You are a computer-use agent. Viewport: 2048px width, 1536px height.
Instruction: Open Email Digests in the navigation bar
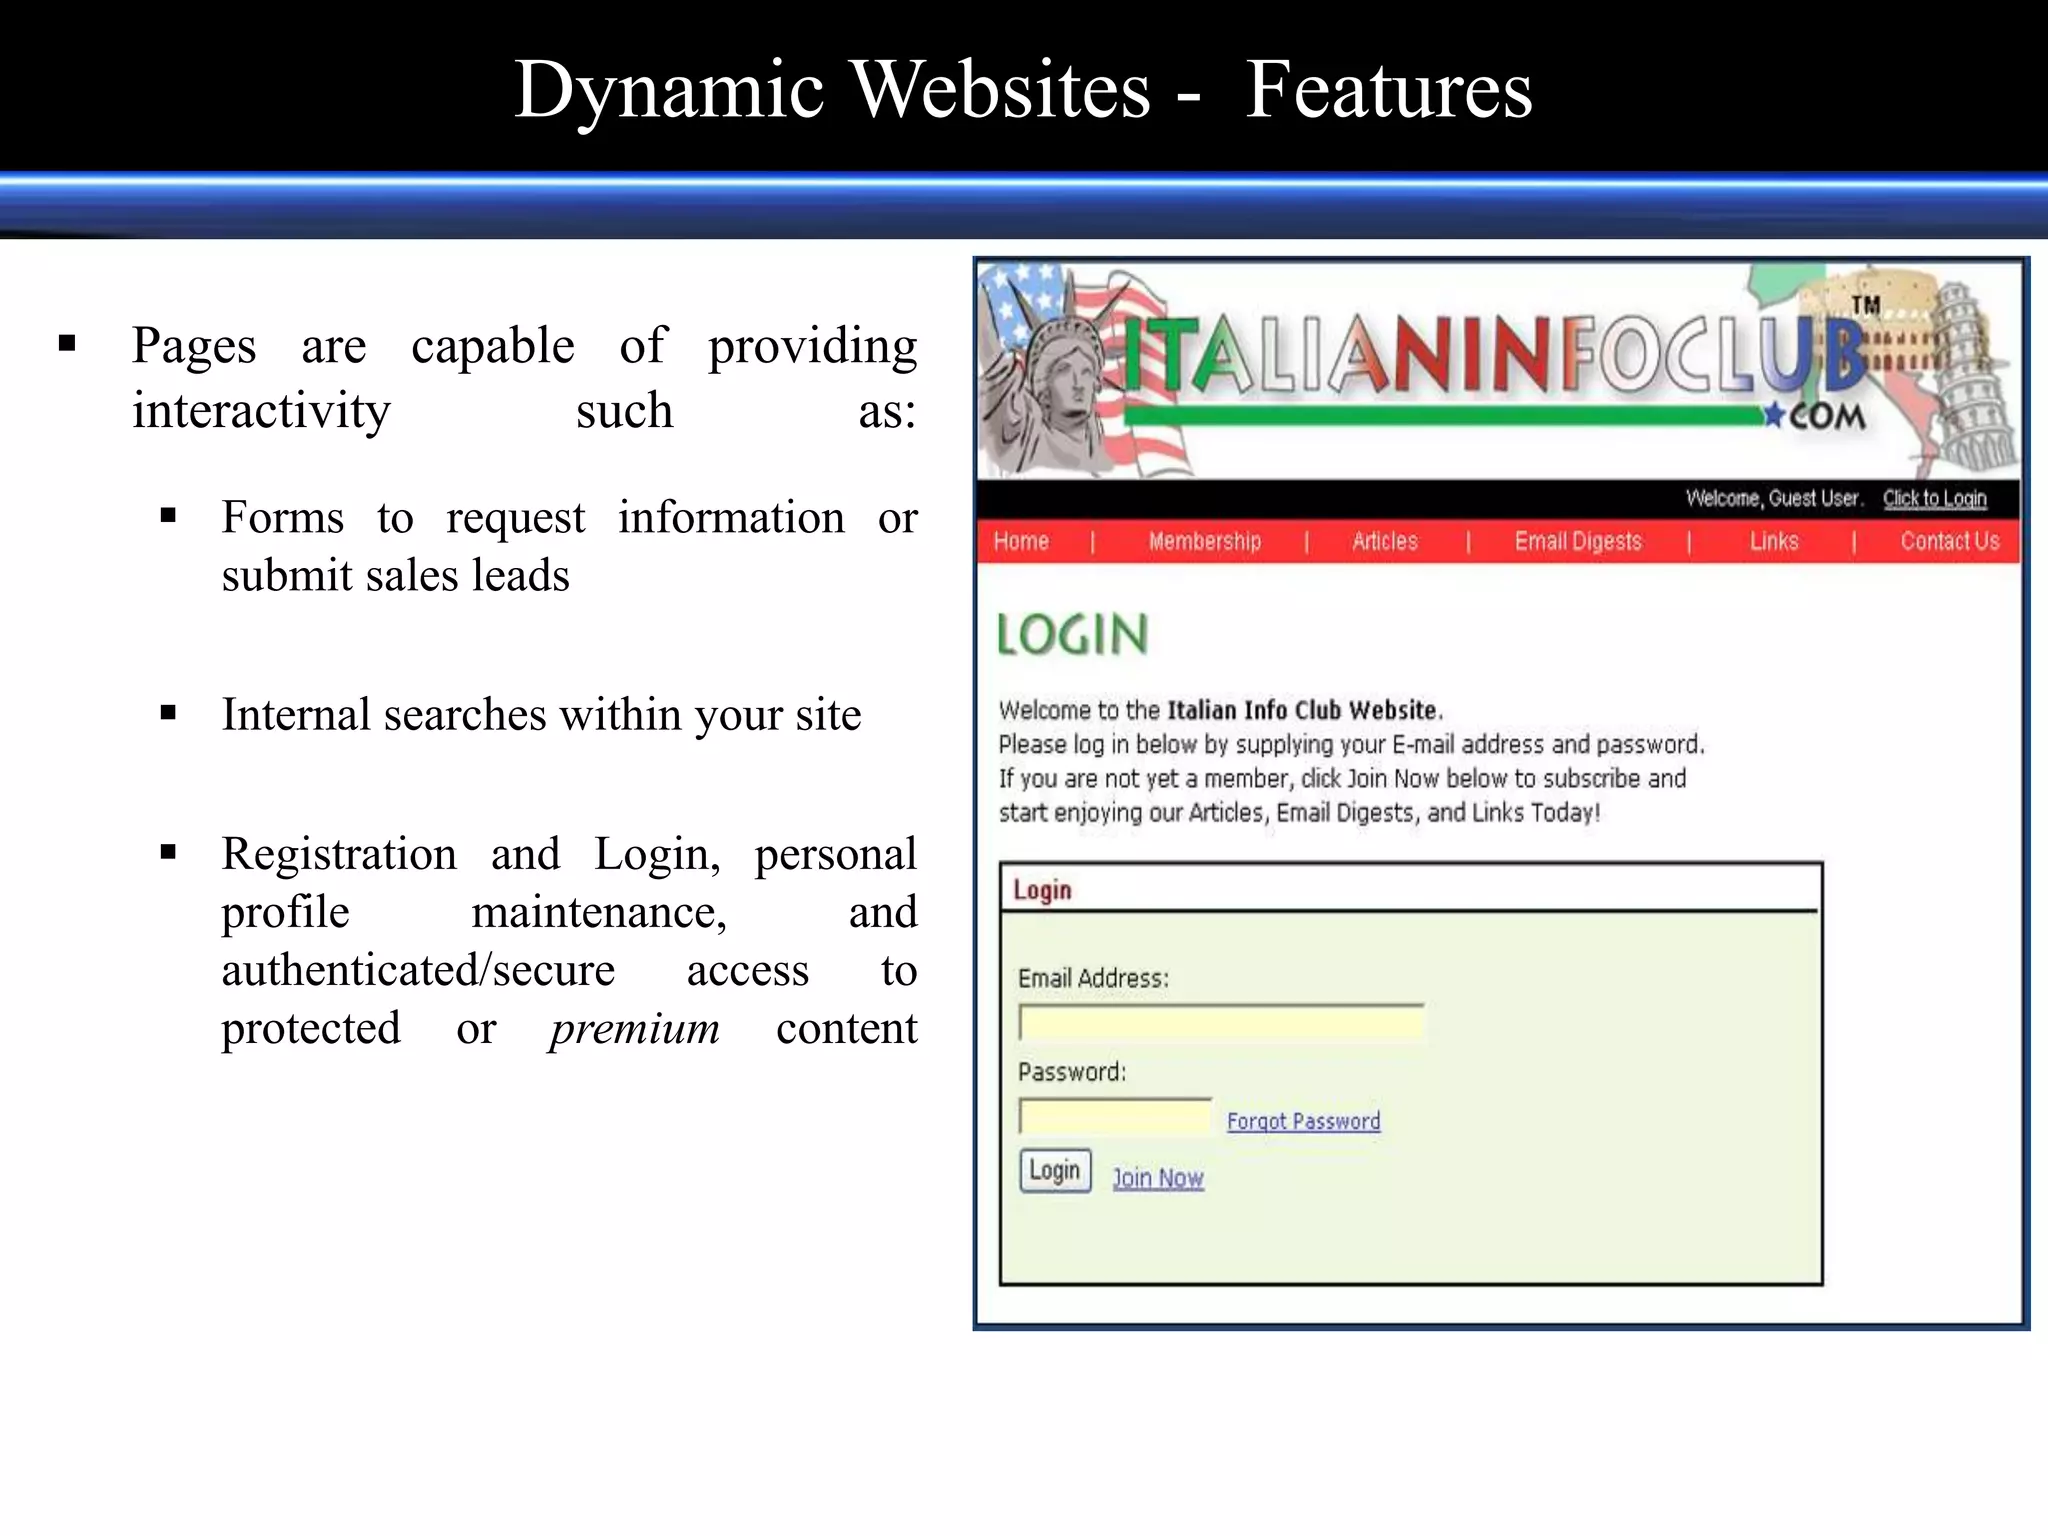pos(1578,541)
